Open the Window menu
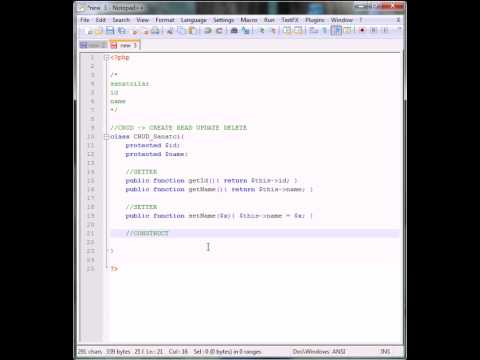Viewport: 480px width, 360px height. (x=342, y=20)
